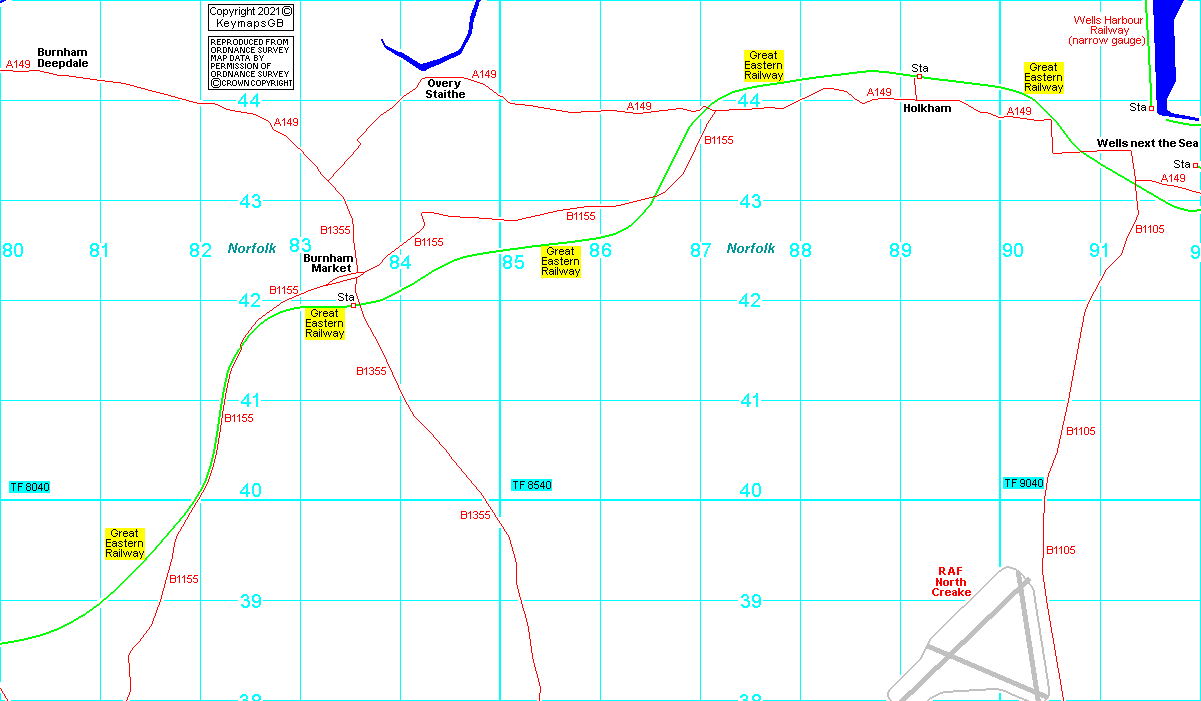Click the bottom-left Great Eastern Railway label
This screenshot has height=701, width=1201.
[125, 543]
